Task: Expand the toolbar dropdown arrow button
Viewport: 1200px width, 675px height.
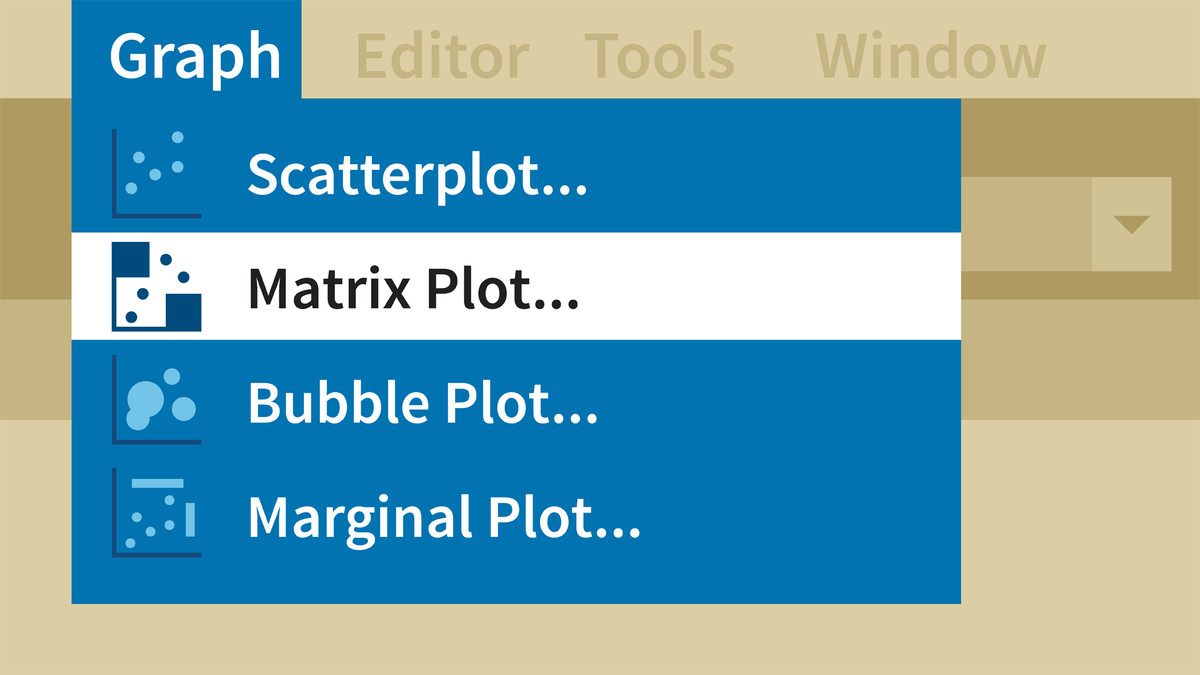Action: [1131, 224]
